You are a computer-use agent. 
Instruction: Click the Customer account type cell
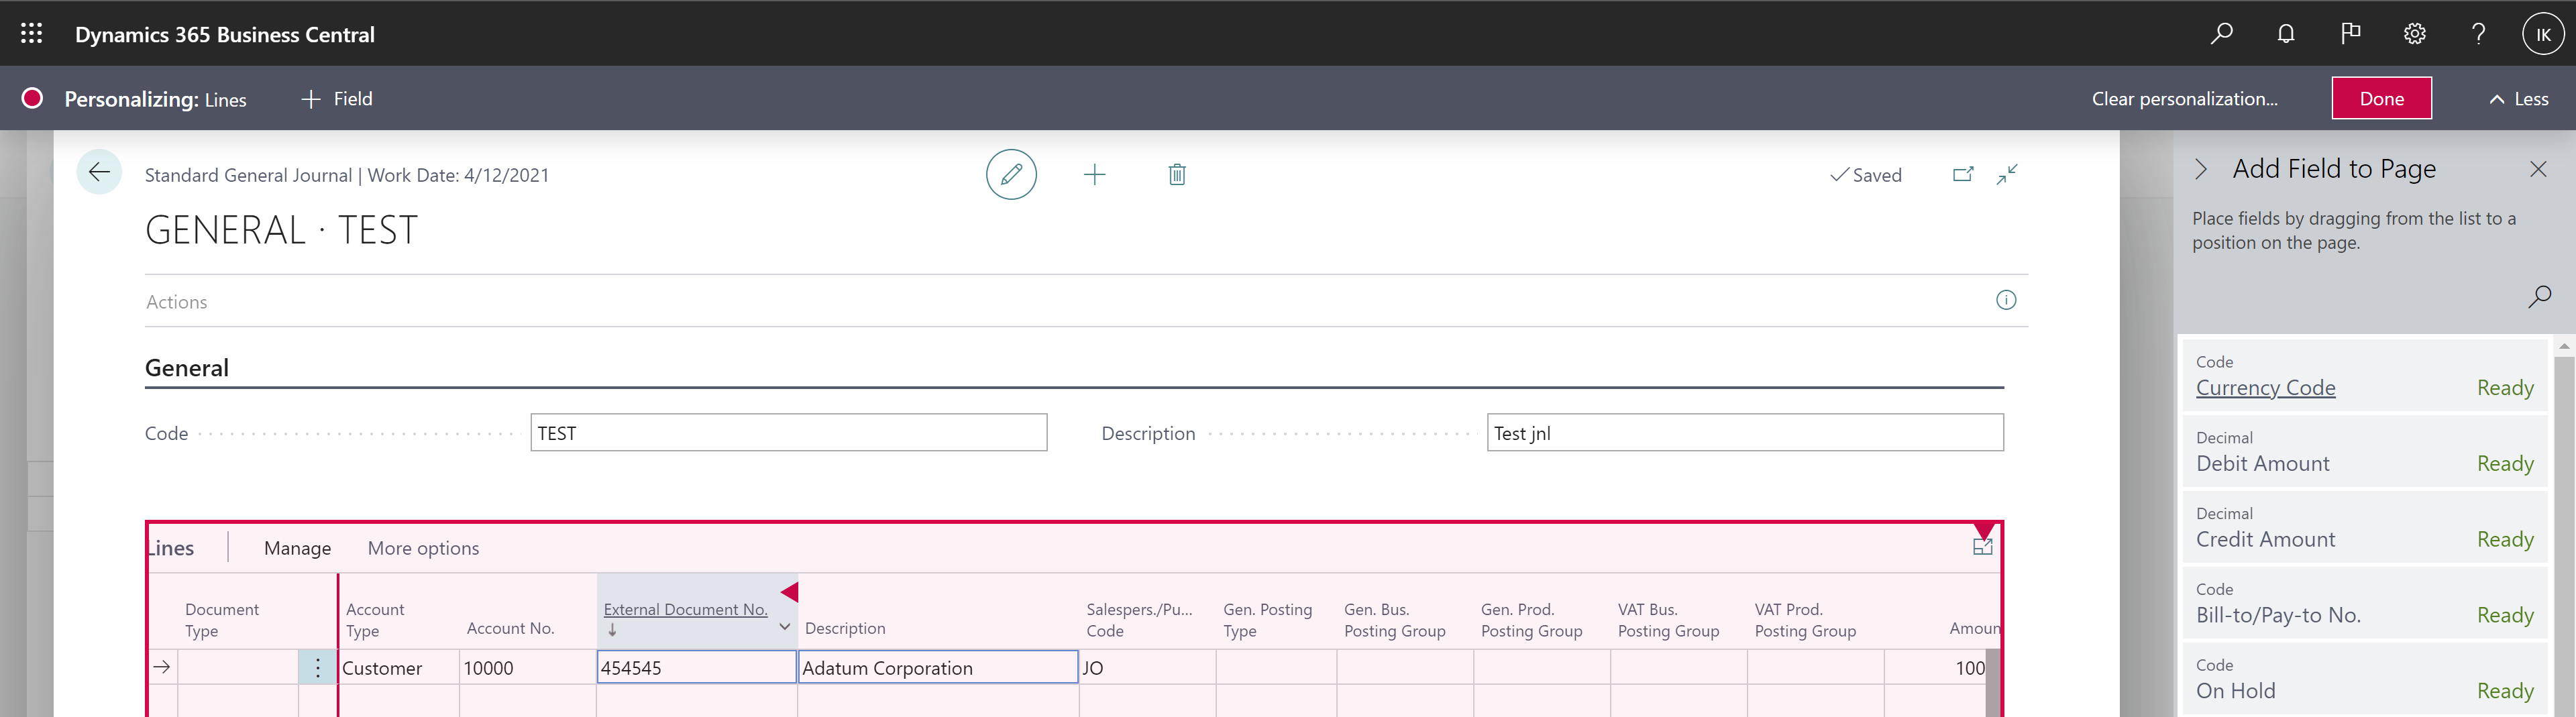click(x=398, y=667)
